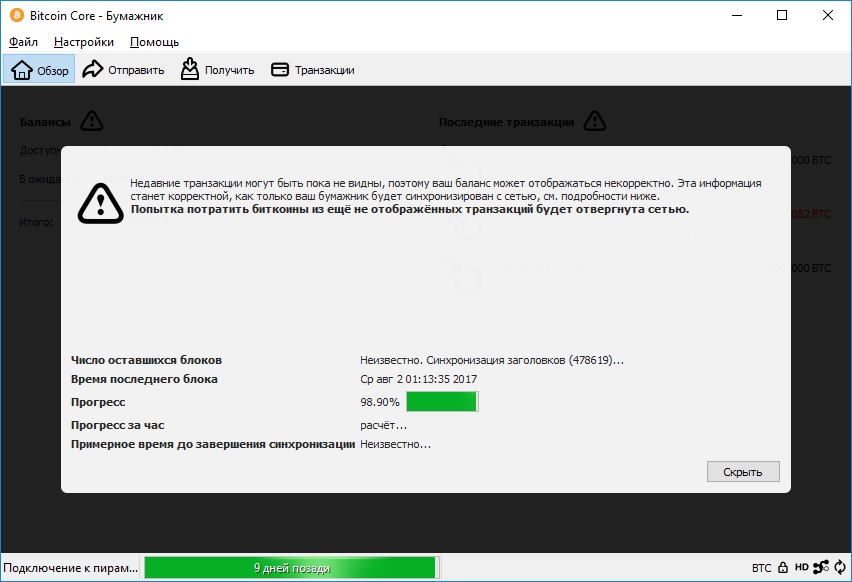Image resolution: width=852 pixels, height=582 pixels.
Task: Click the HD wallet indicator icon
Action: [801, 567]
